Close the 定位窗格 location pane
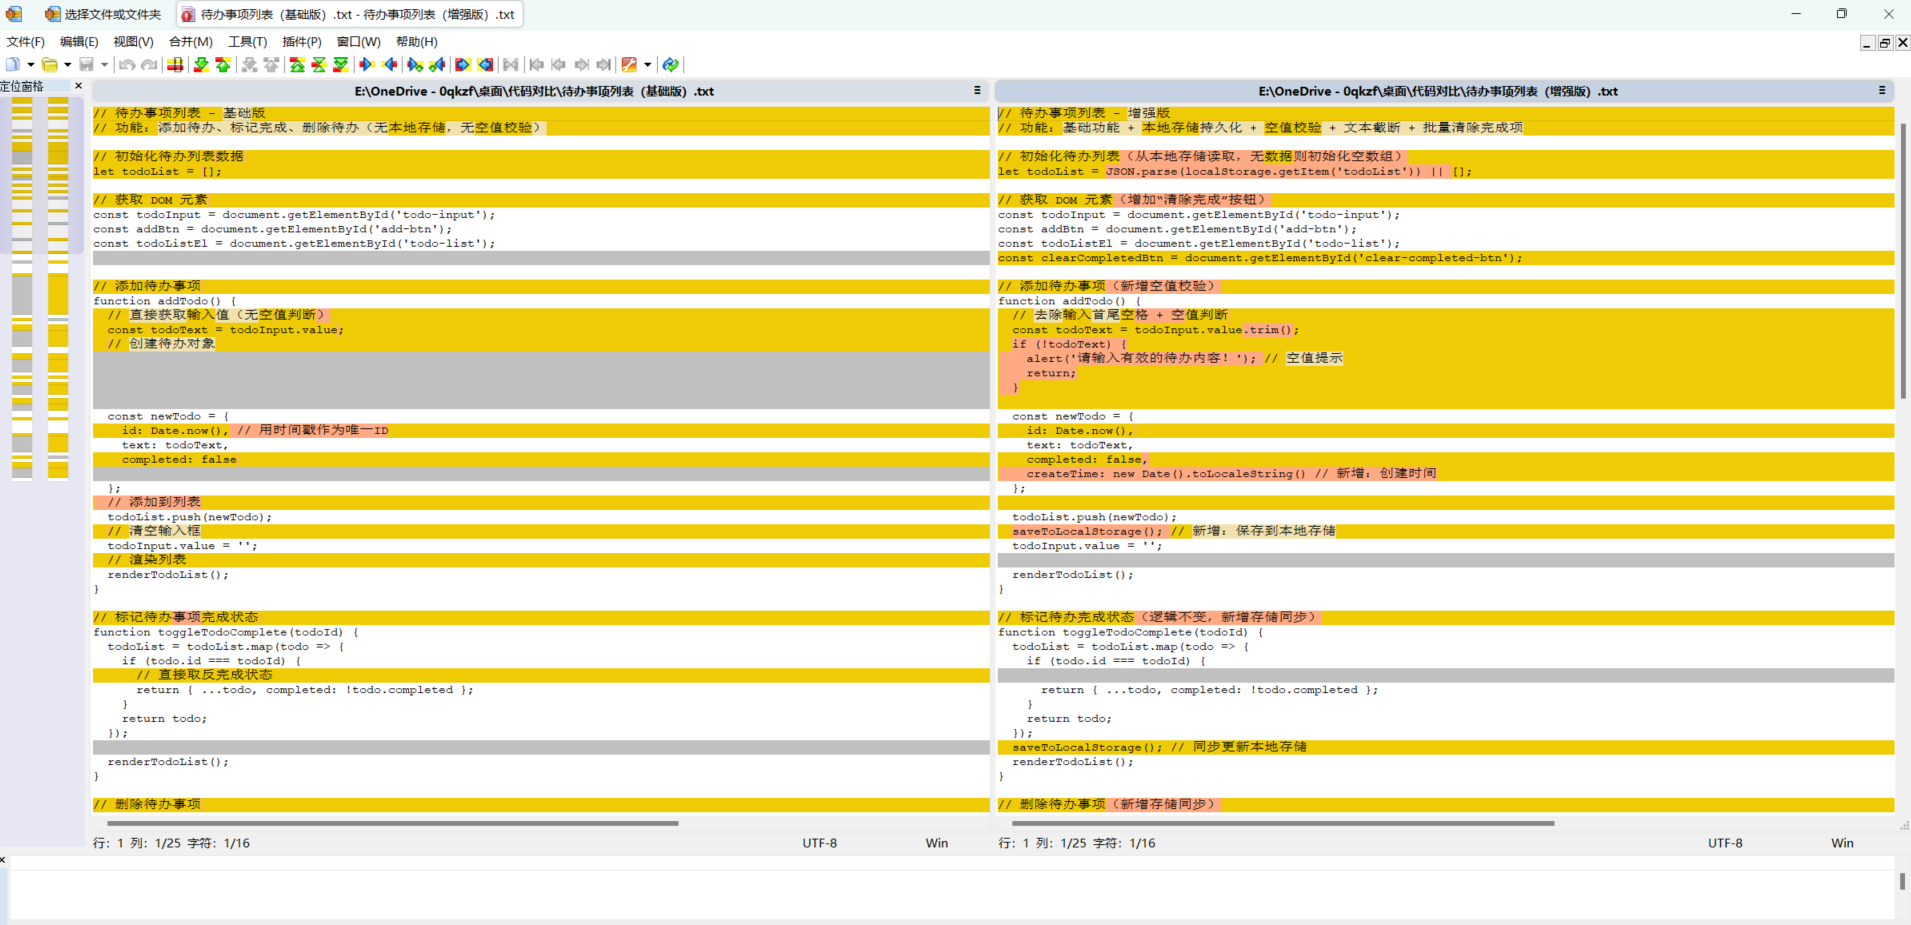This screenshot has width=1911, height=925. [78, 86]
